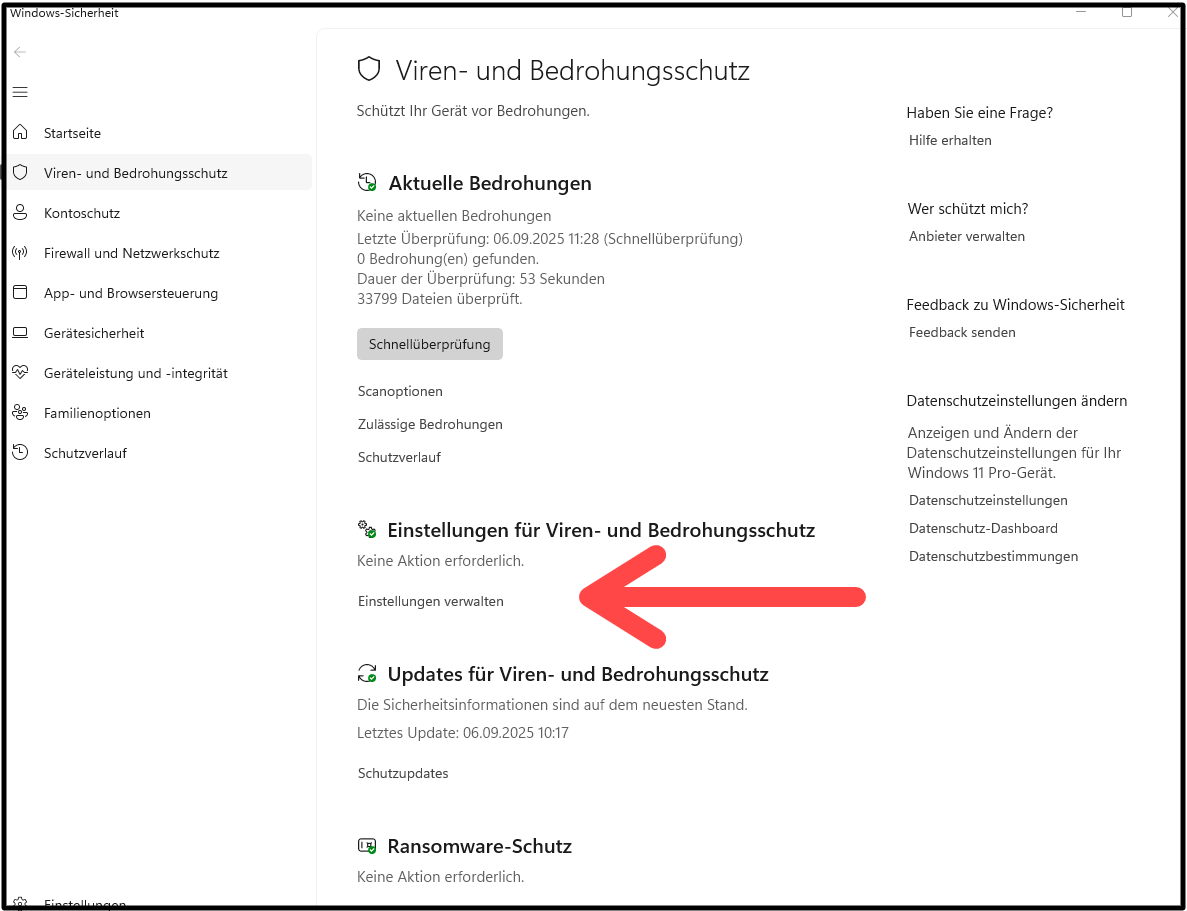The width and height of the screenshot is (1187, 911).
Task: Open Familienoptionen page
Action: coord(160,413)
